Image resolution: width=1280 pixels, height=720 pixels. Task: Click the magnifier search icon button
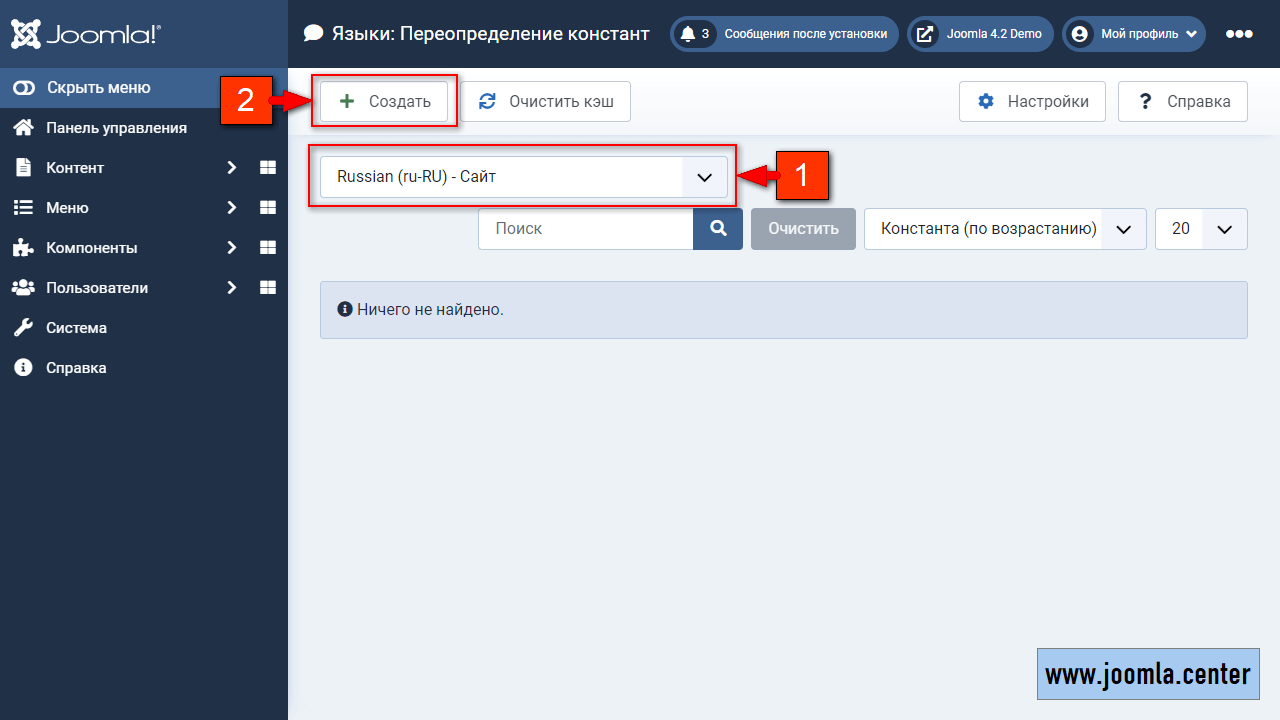tap(718, 229)
